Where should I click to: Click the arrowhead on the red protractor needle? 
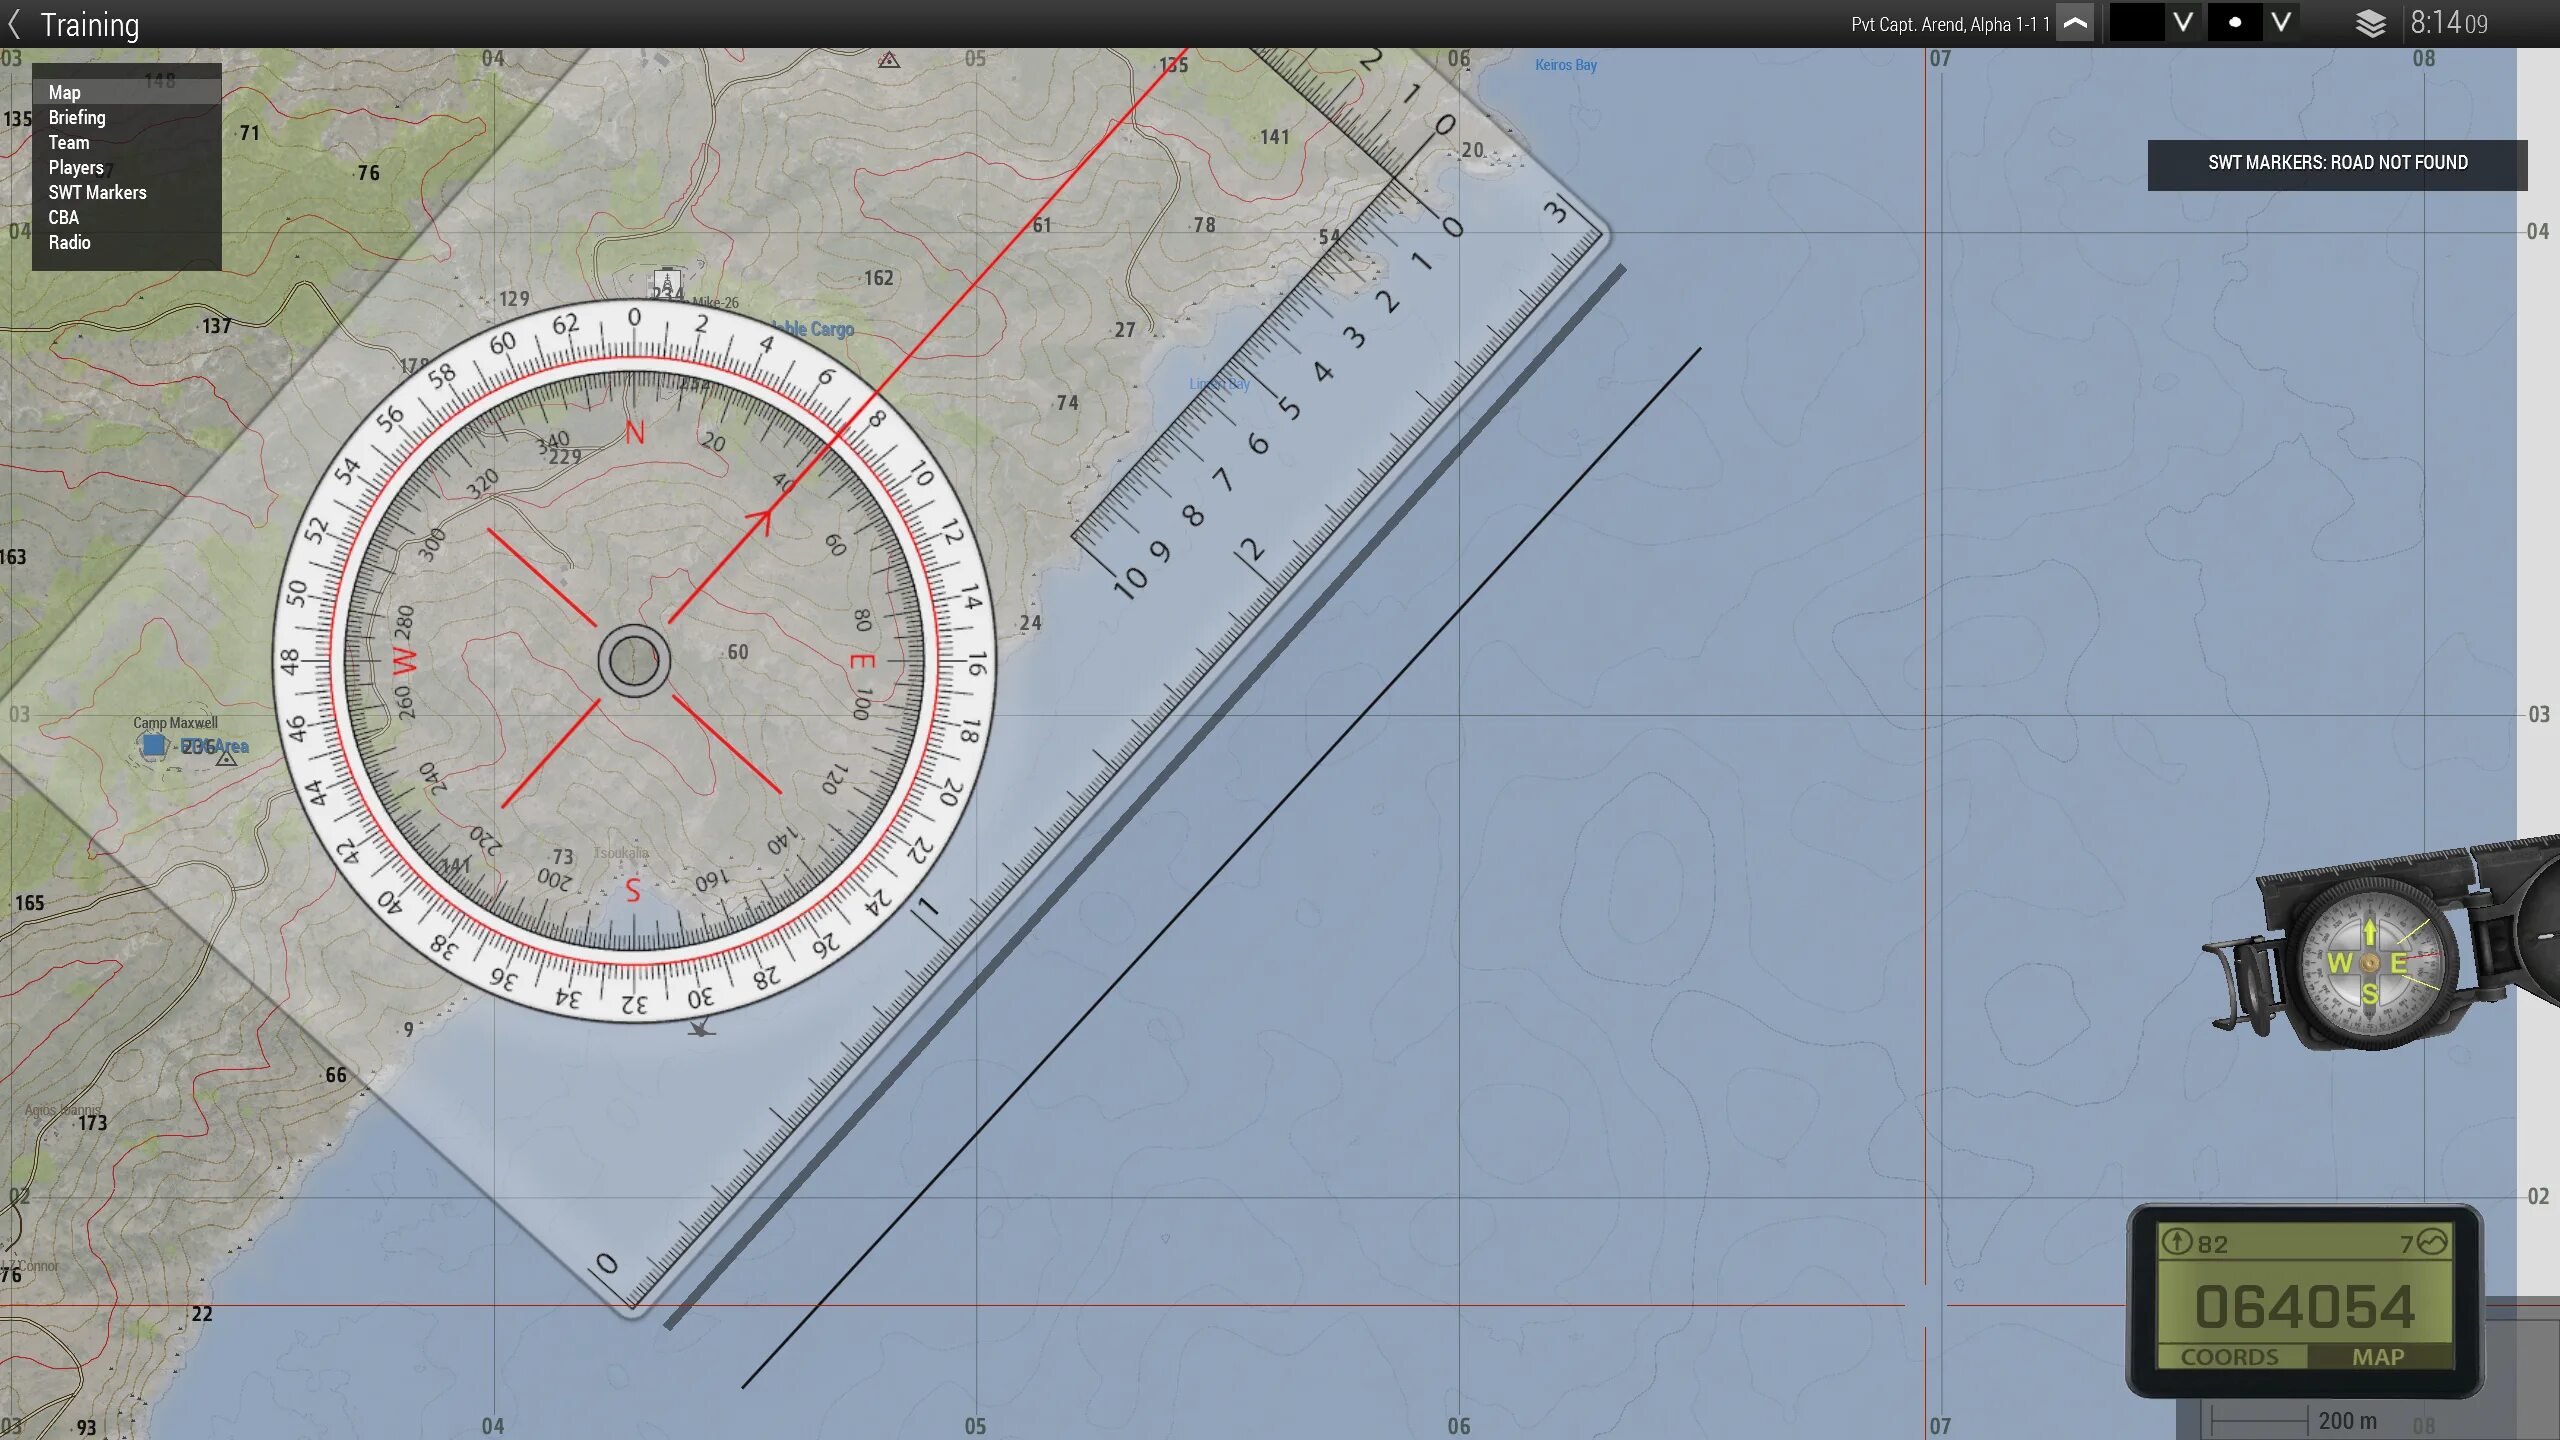click(760, 520)
